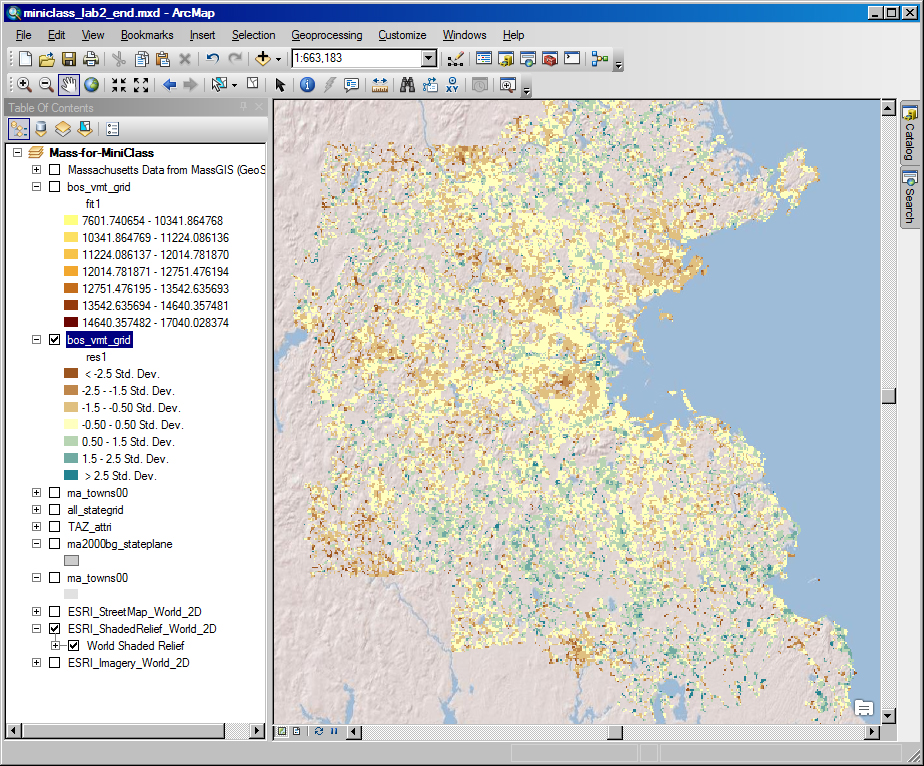Enable the ESRI_Imagery_World_2D layer

(x=56, y=662)
